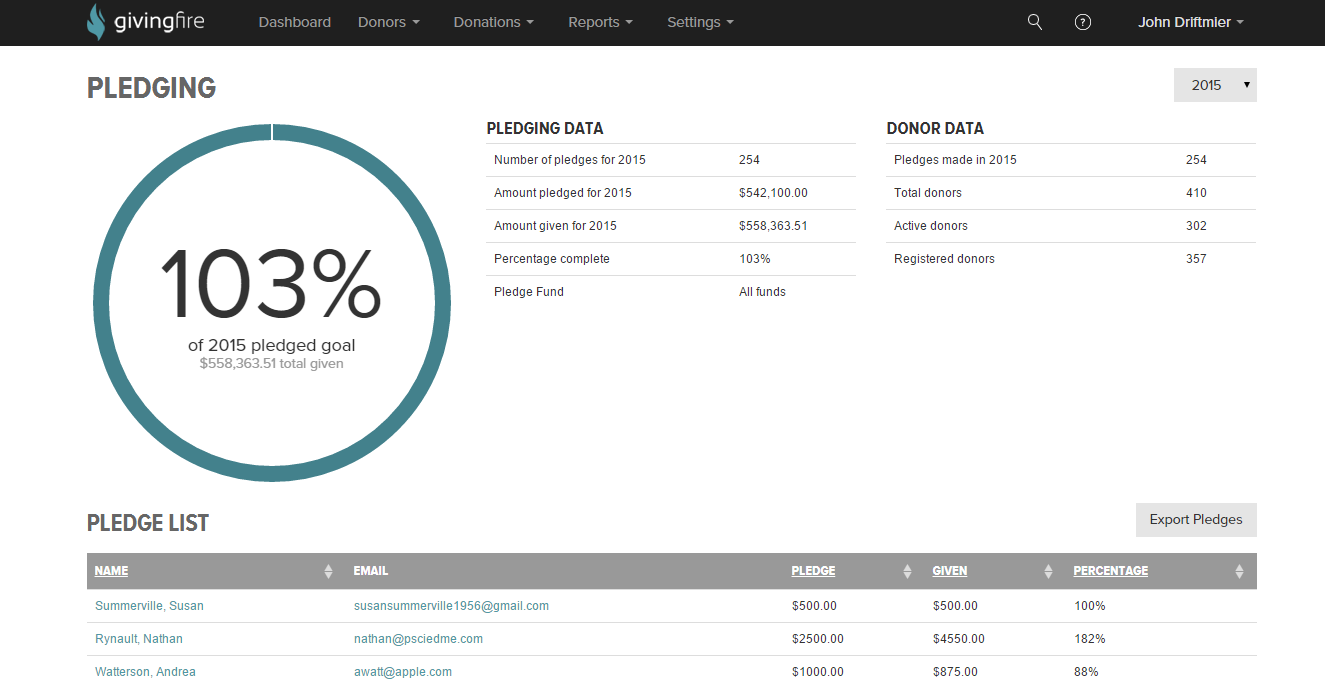The image size is (1325, 697).
Task: Click nathan@psciedme.com email link
Action: coord(418,639)
